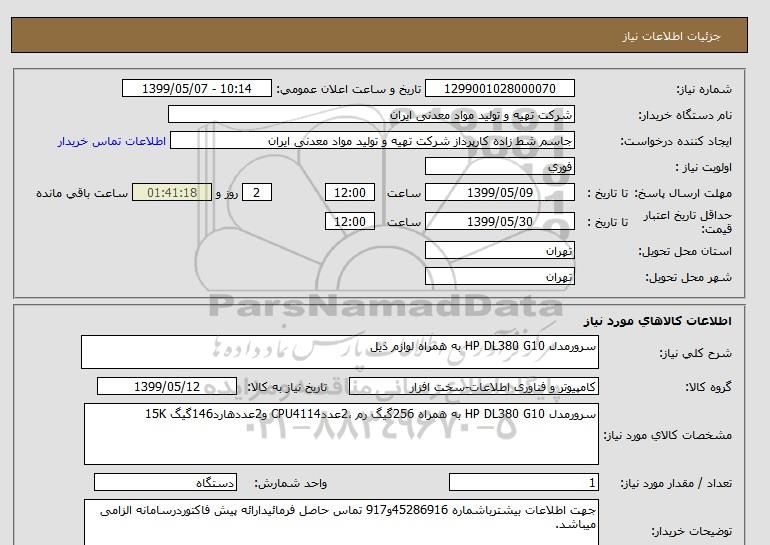The height and width of the screenshot is (545, 770).
Task: Click the remaining days field showing 2
Action: [x=256, y=192]
